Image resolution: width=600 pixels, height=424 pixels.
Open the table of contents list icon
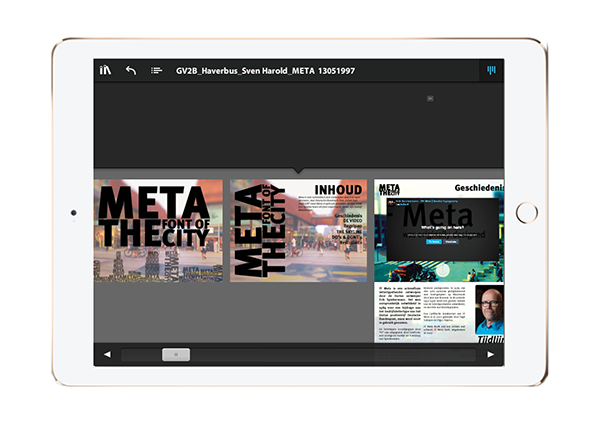tap(156, 70)
